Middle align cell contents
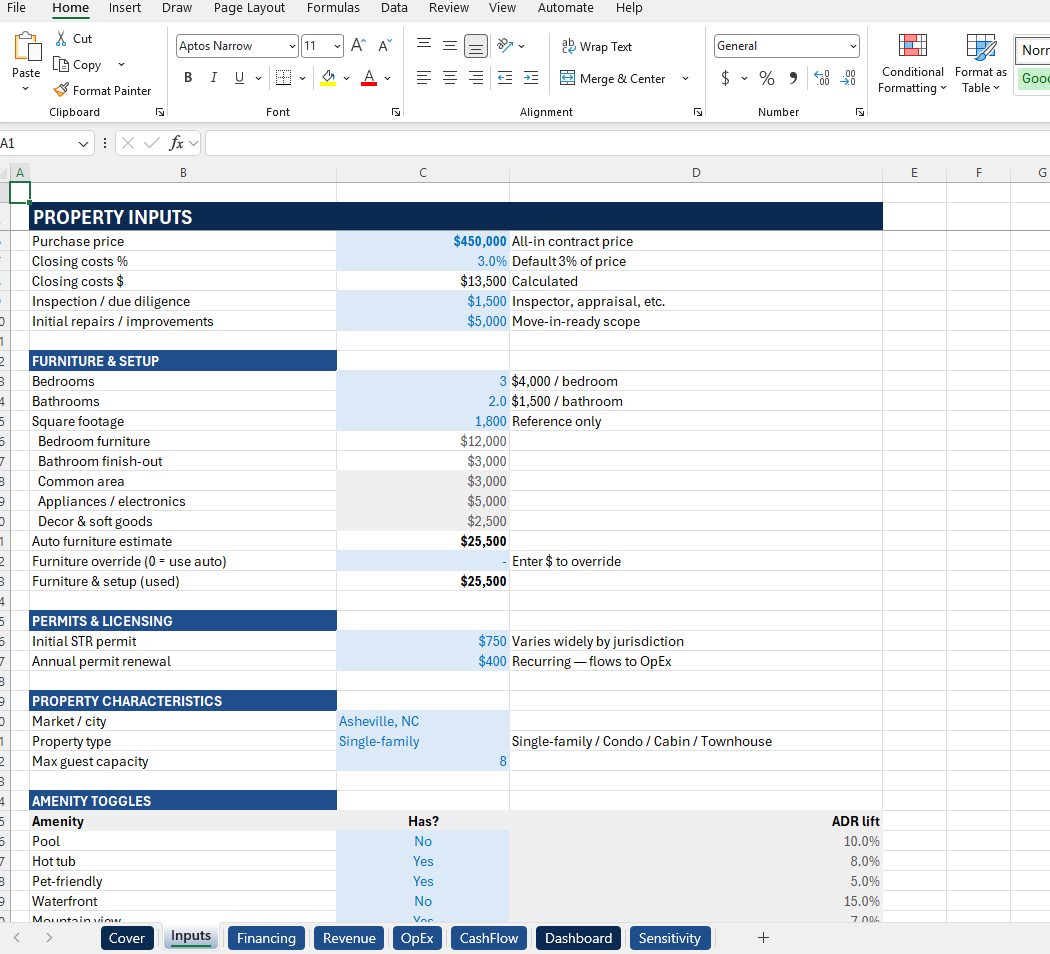This screenshot has width=1050, height=954. point(450,46)
